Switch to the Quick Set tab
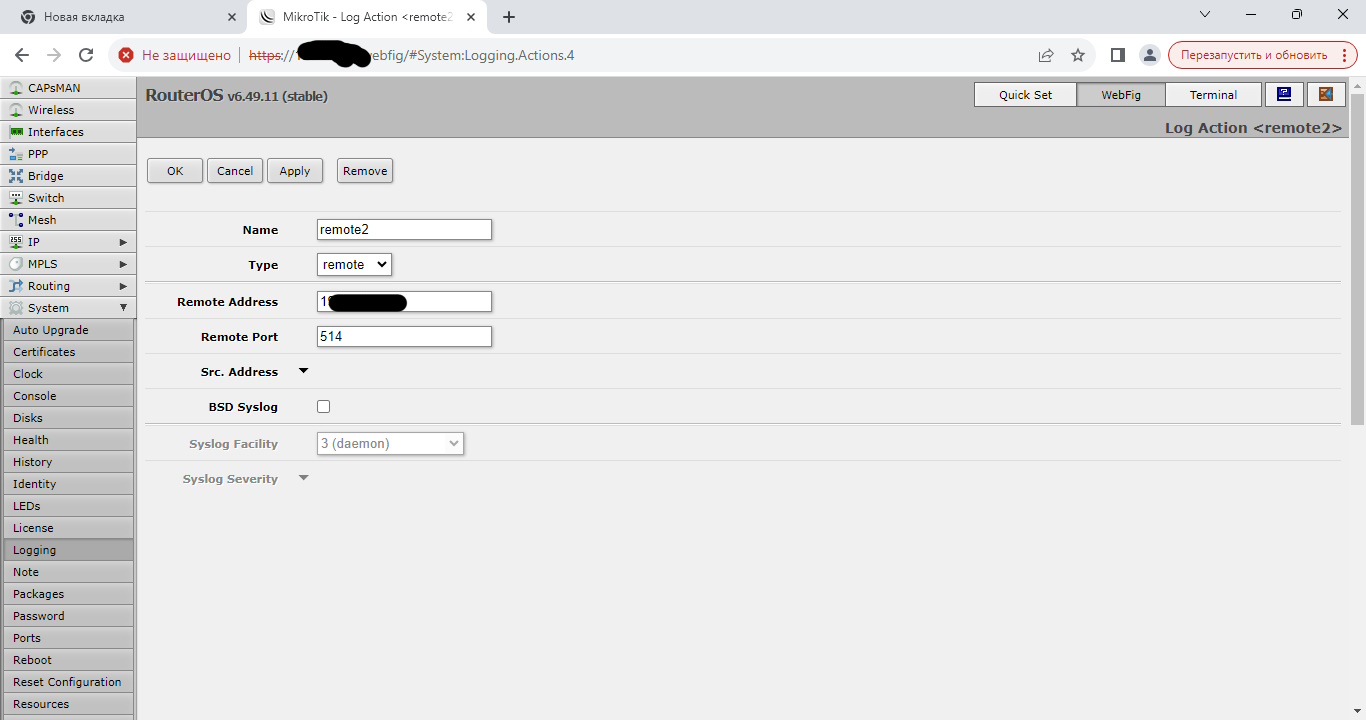 (1025, 95)
